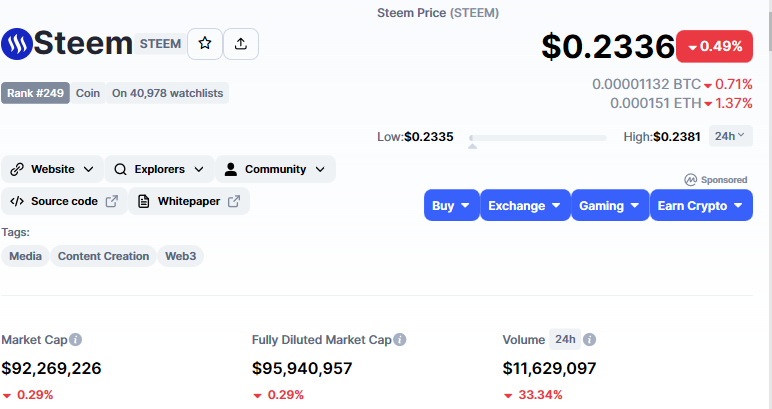Click Fully Diluted Market Cap info icon
The height and width of the screenshot is (409, 772).
(400, 340)
